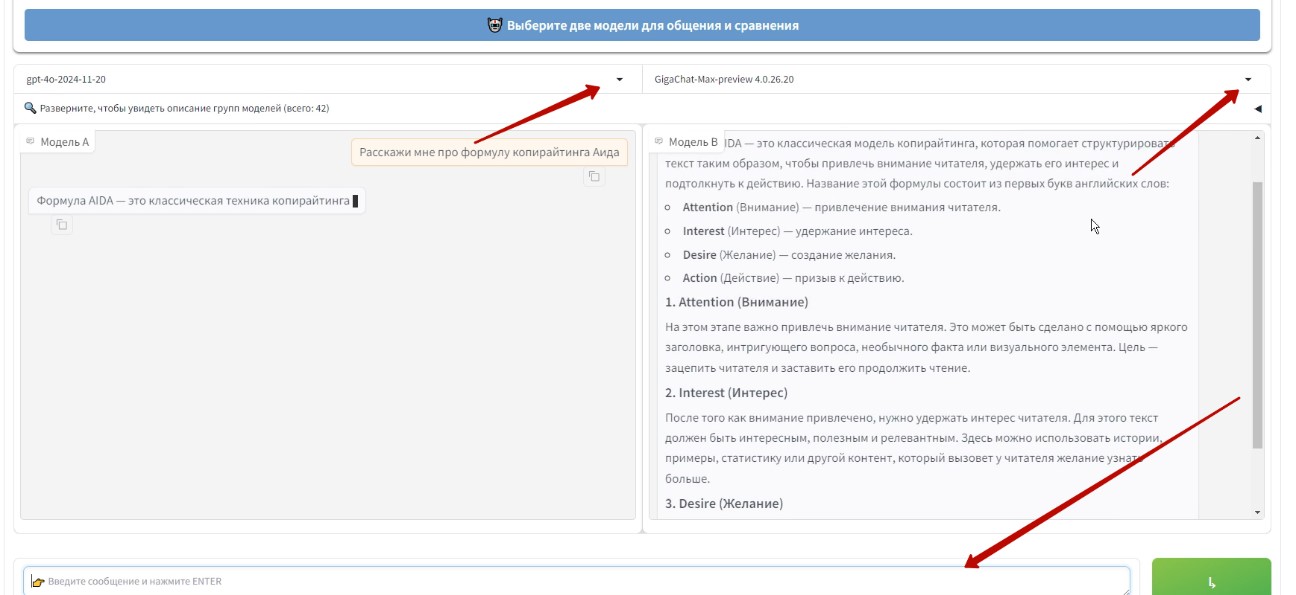Copy Model A's response text
Screen dimensions: 1296x595
tap(61, 225)
